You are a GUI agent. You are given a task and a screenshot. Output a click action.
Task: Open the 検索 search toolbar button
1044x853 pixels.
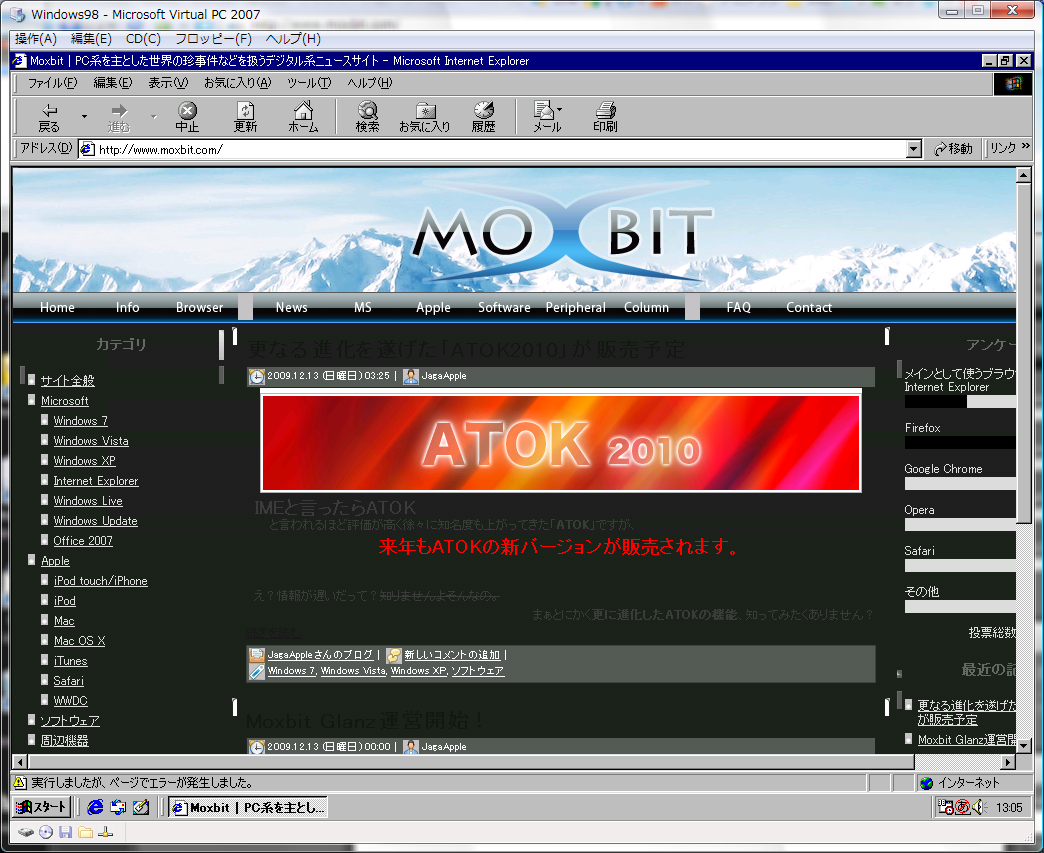pos(367,118)
